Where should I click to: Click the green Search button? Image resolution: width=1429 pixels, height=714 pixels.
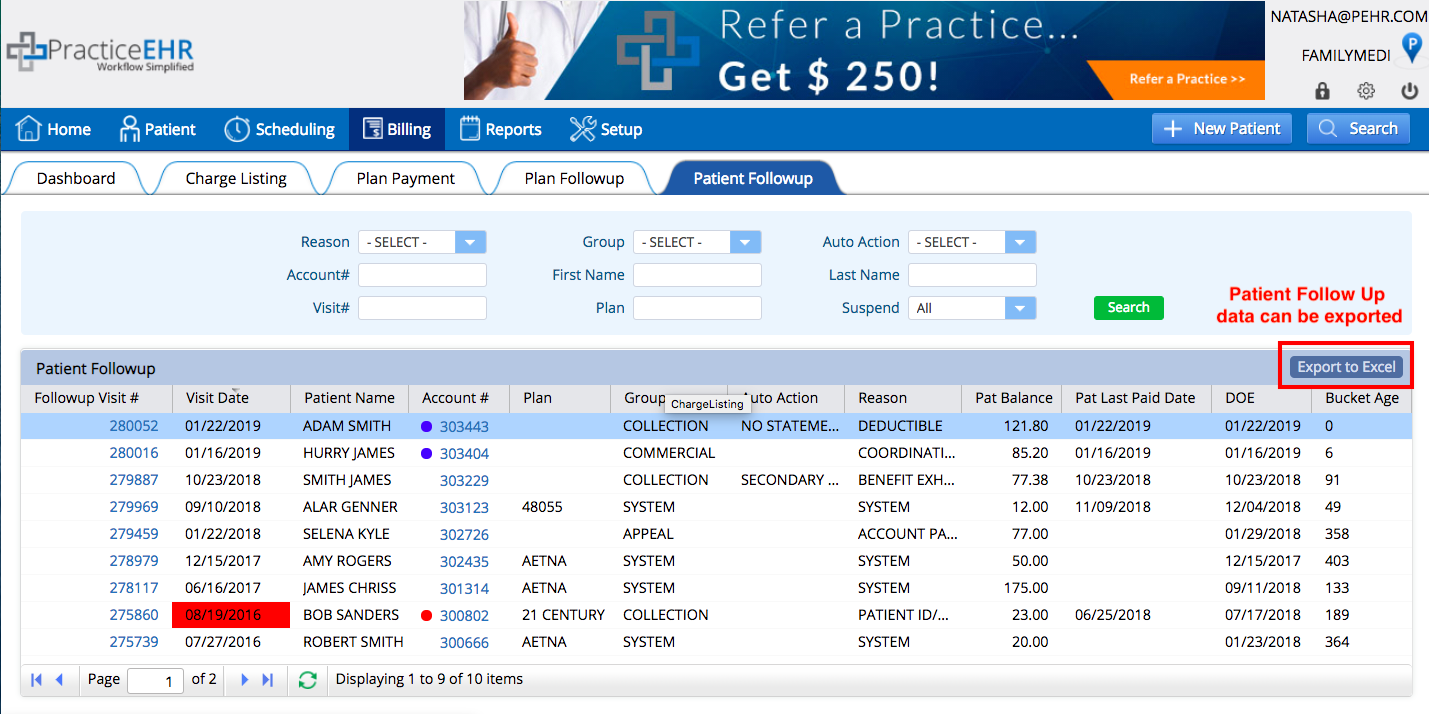pyautogui.click(x=1128, y=308)
